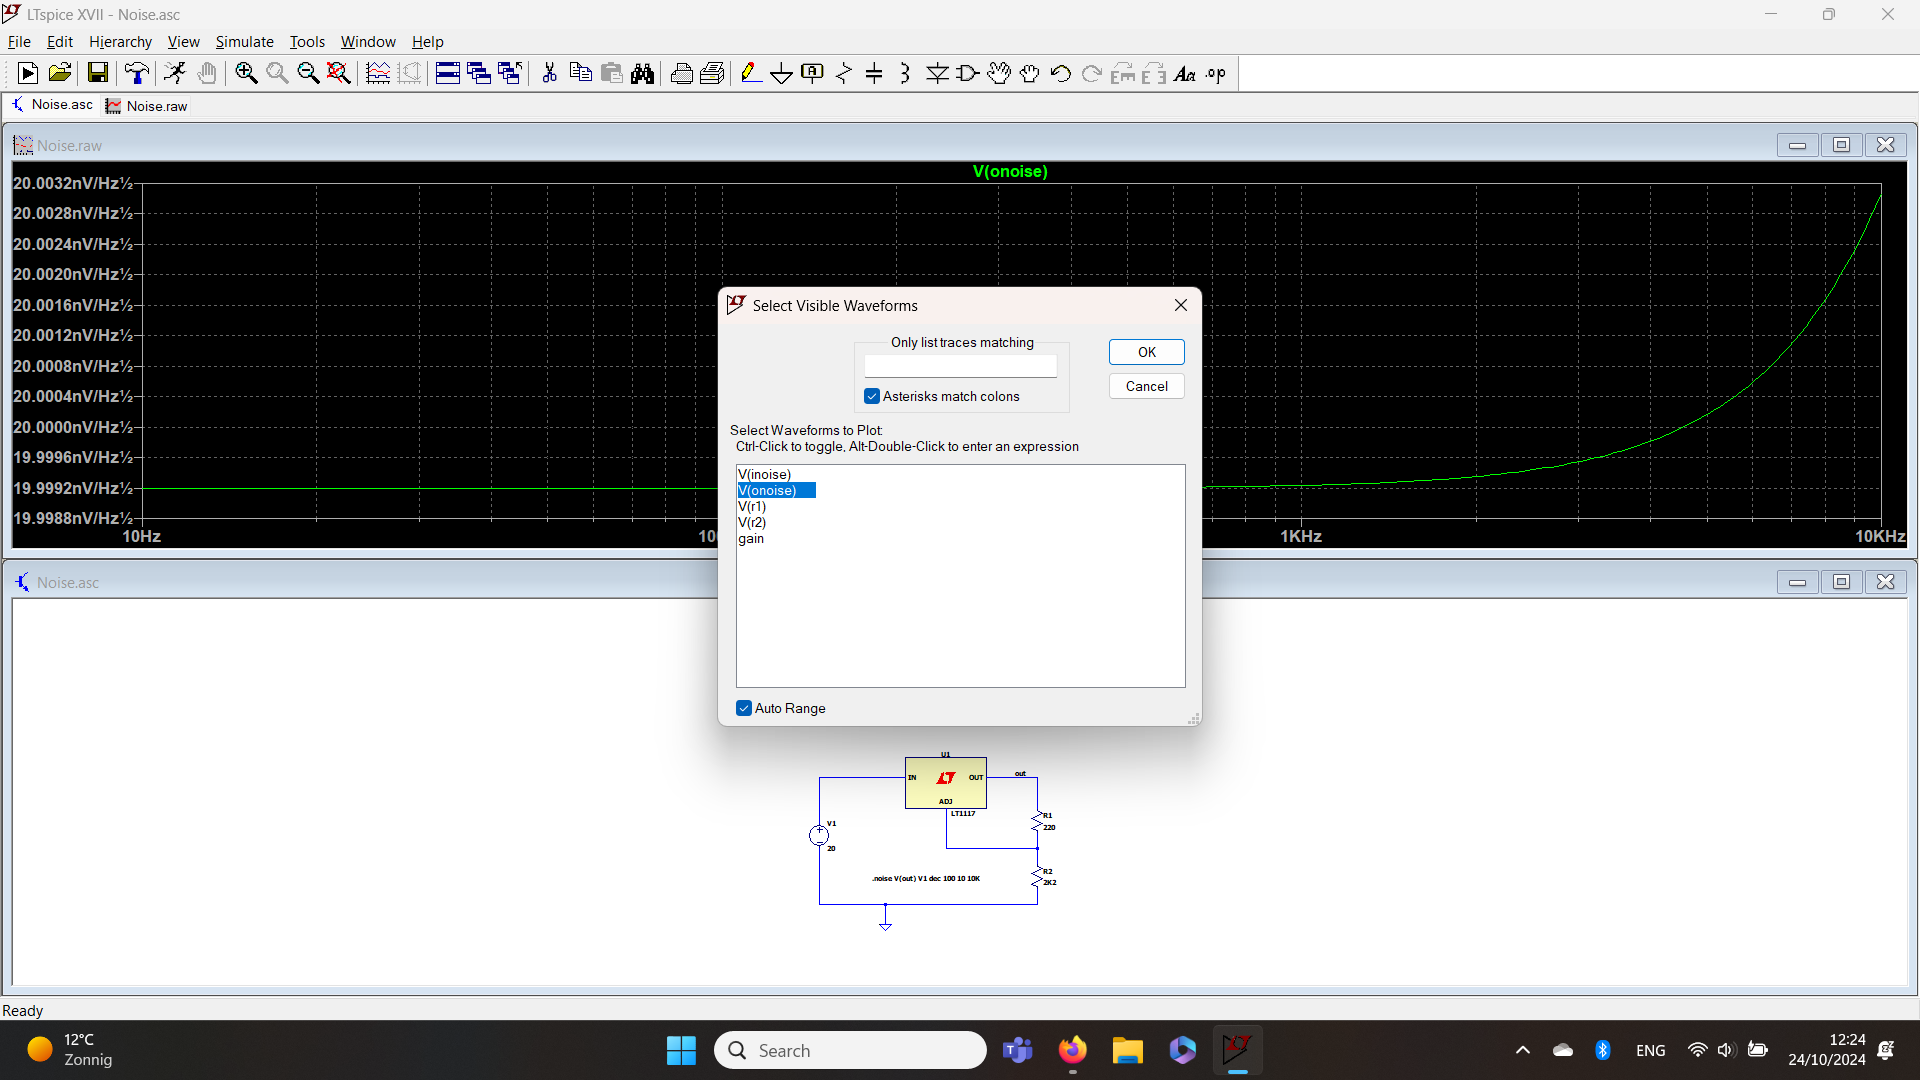1920x1080 pixels.
Task: Switch to the Noise.raw tab
Action: coord(147,106)
